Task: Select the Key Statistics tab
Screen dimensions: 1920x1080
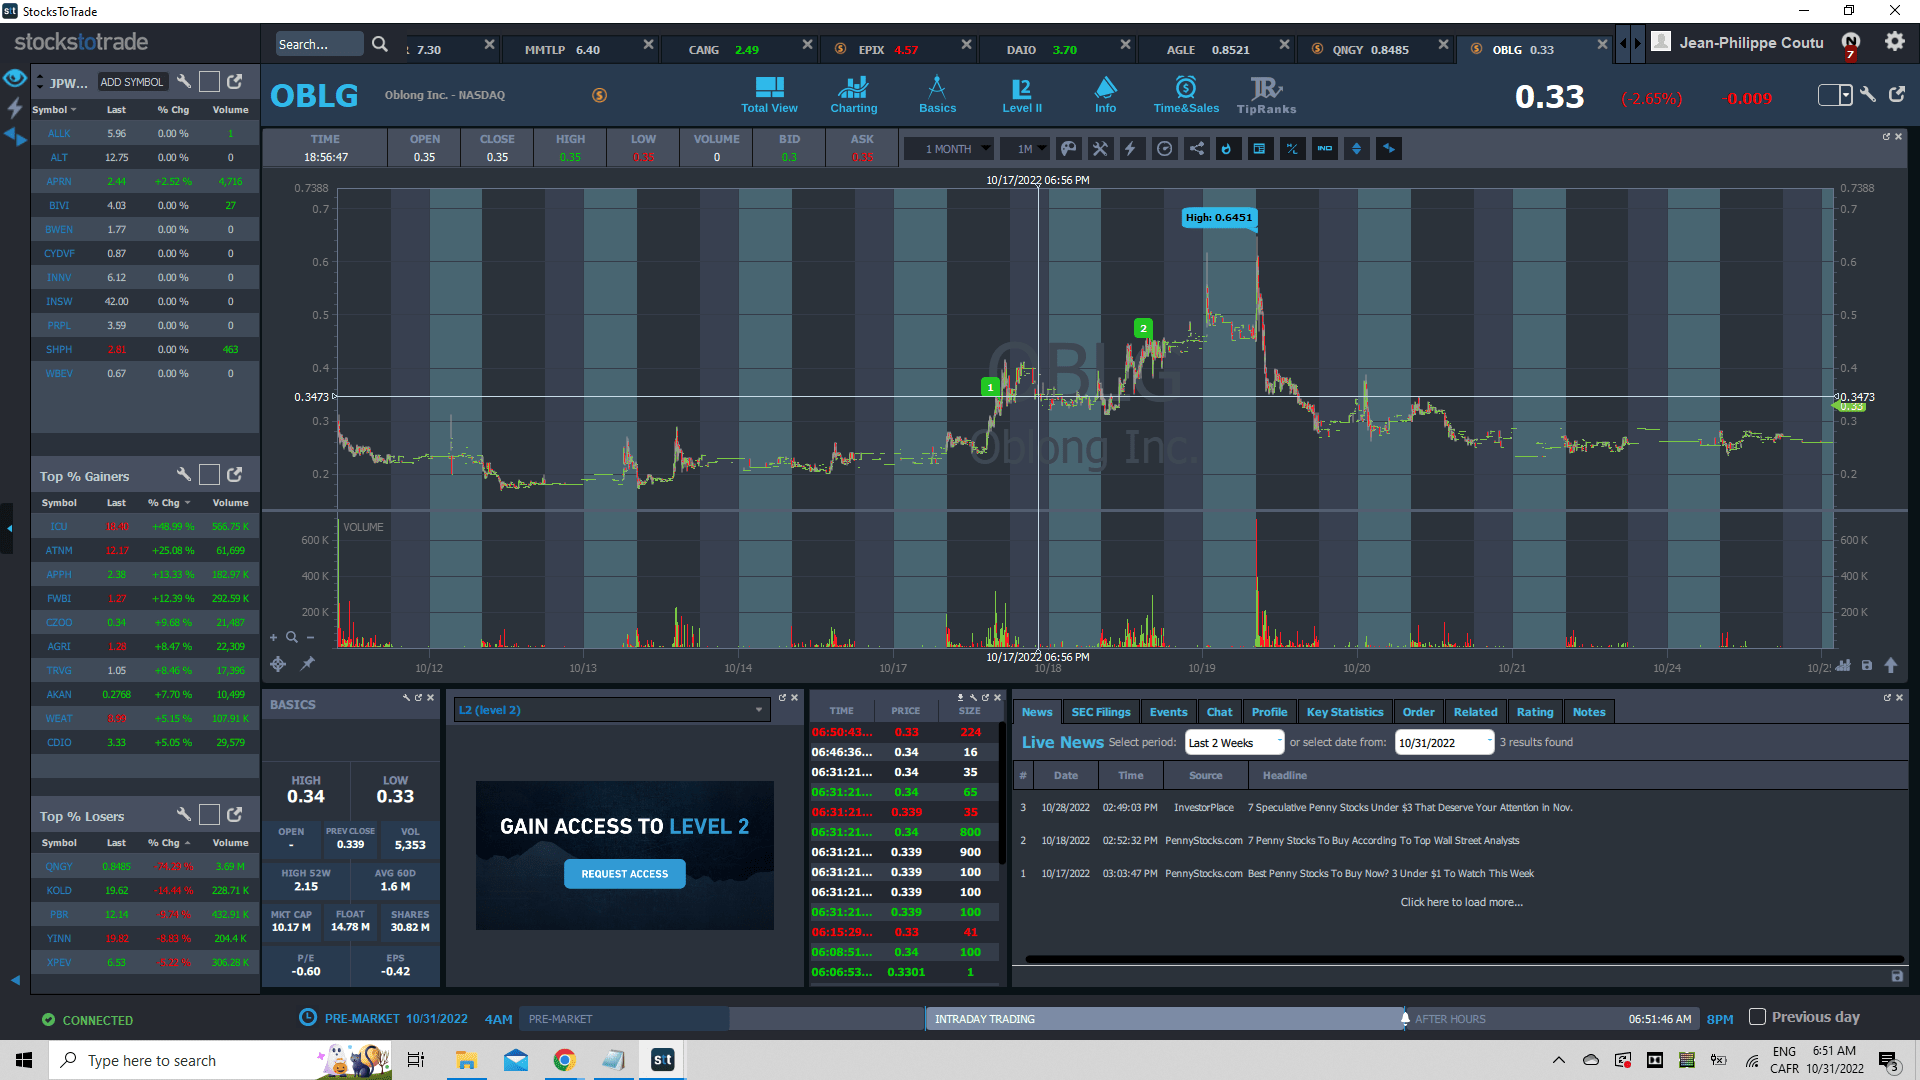Action: 1344,712
